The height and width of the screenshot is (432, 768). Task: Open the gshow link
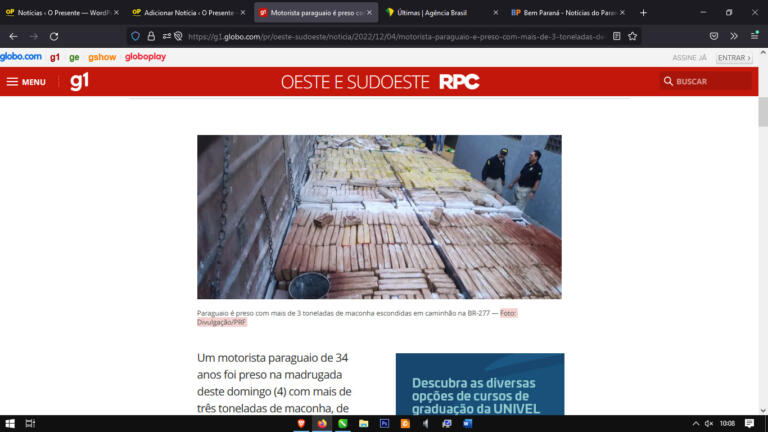click(x=102, y=57)
